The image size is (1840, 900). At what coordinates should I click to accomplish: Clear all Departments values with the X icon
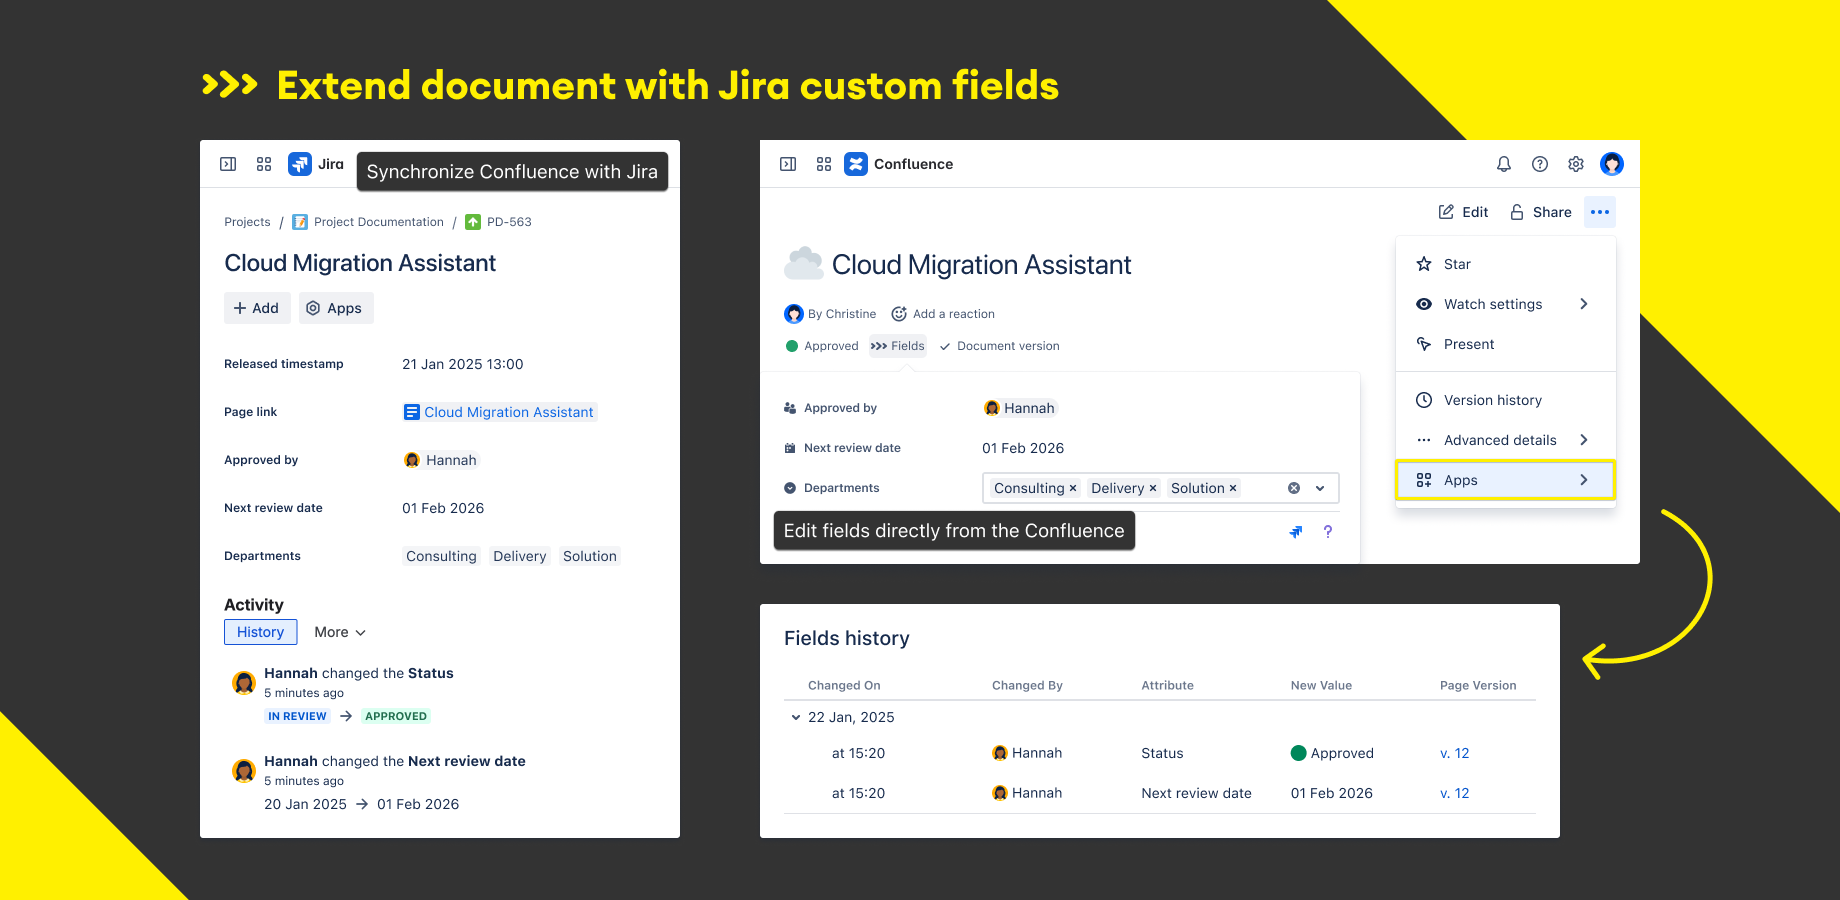point(1294,488)
